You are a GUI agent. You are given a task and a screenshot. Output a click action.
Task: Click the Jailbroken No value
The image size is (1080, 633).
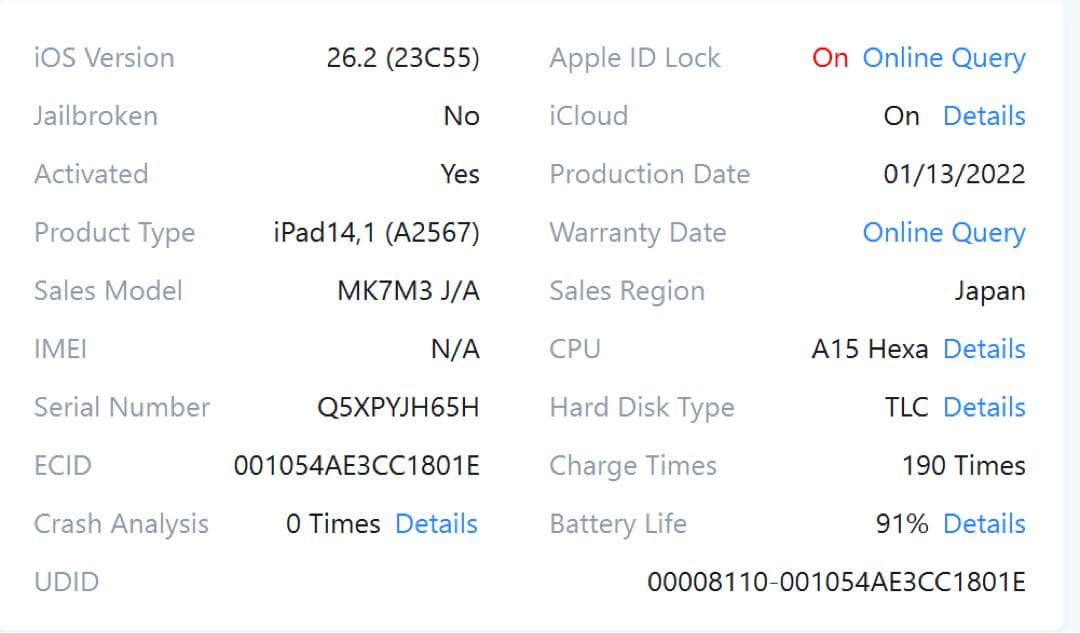(x=462, y=116)
